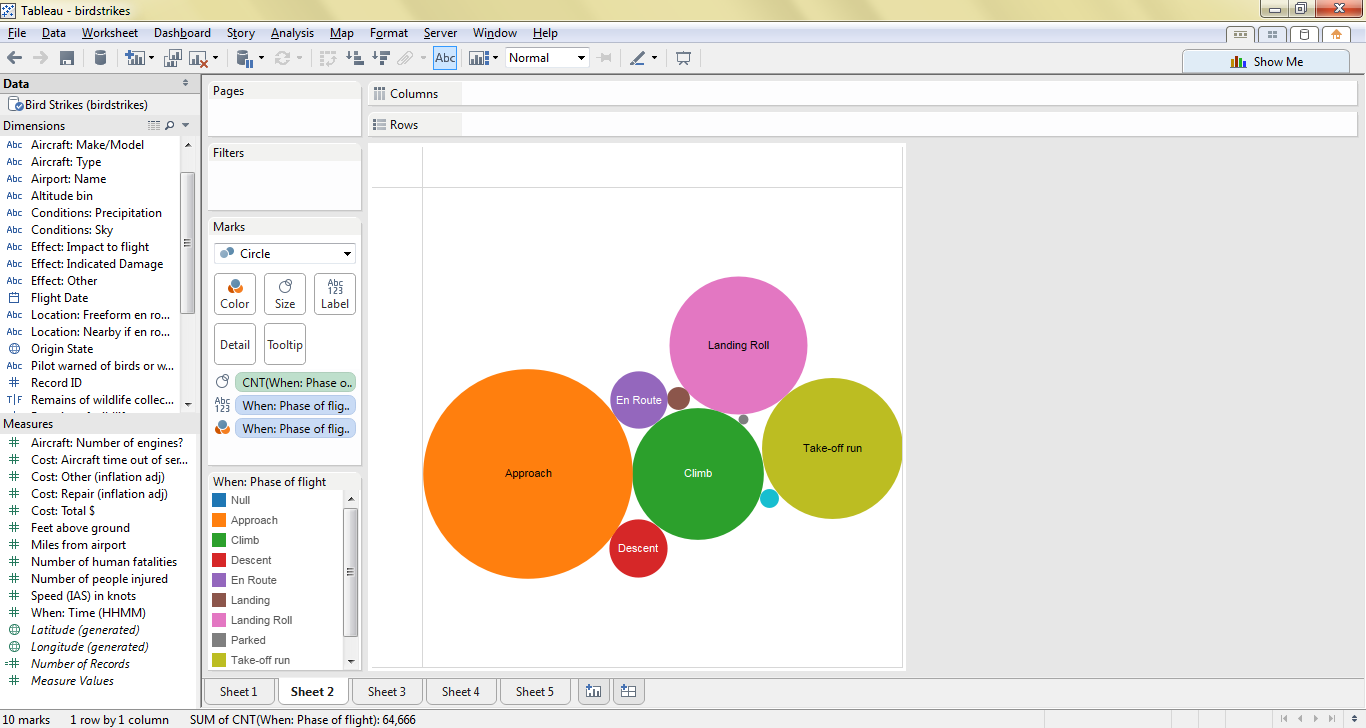Screen dimensions: 1366x728
Task: Click the Duplicate Sheet toolbar icon
Action: (x=173, y=58)
